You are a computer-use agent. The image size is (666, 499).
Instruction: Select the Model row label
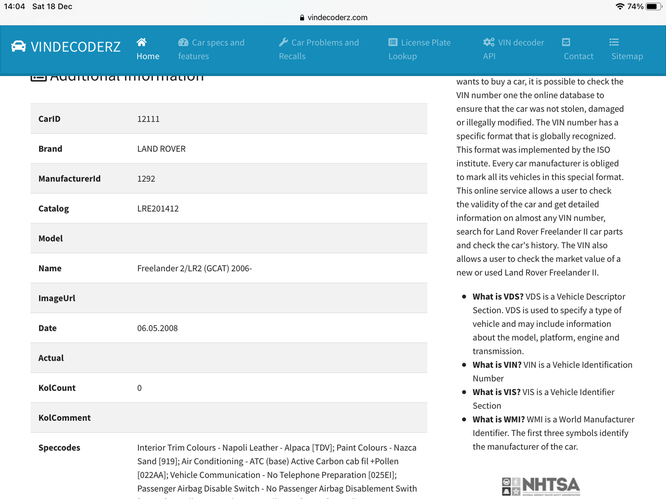coord(51,238)
